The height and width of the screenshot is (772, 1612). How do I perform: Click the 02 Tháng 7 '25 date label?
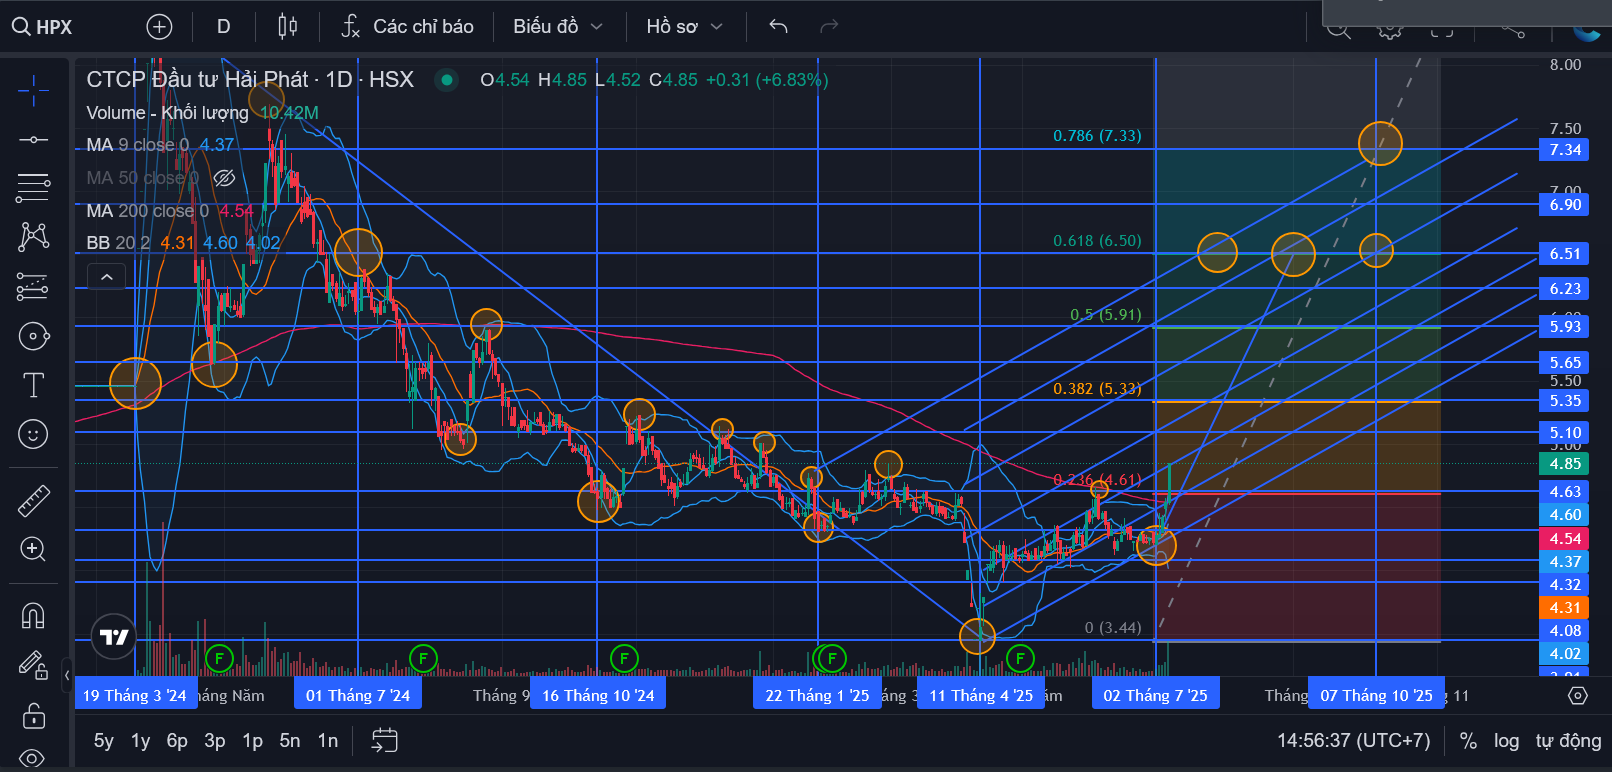tap(1156, 695)
